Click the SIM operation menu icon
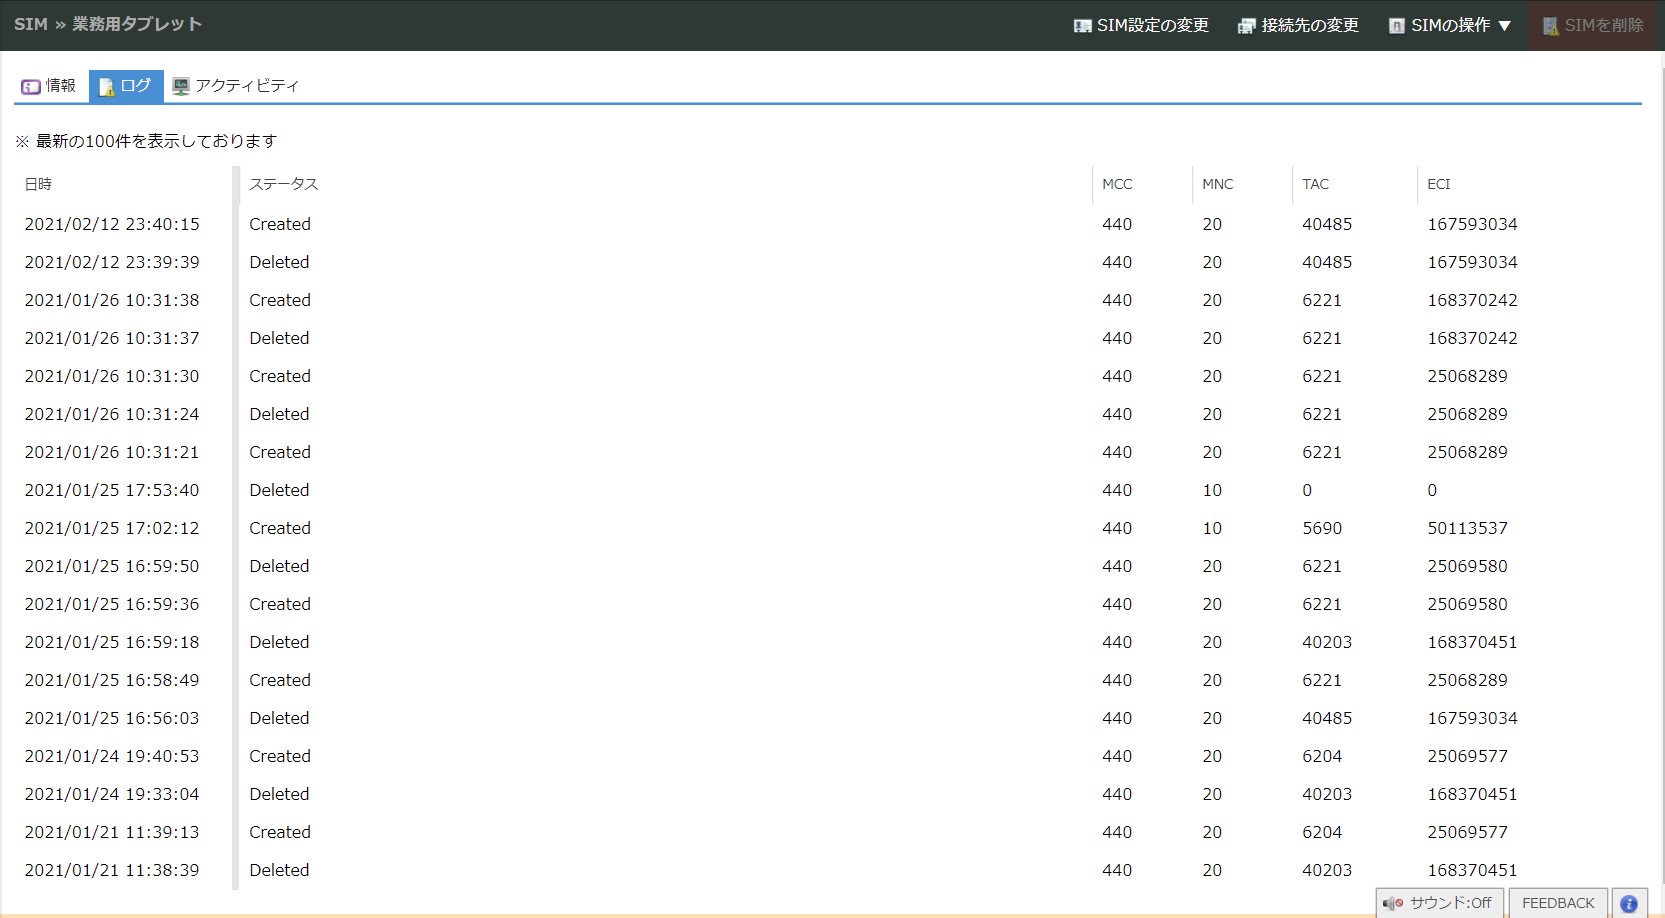The image size is (1665, 918). [x=1397, y=26]
